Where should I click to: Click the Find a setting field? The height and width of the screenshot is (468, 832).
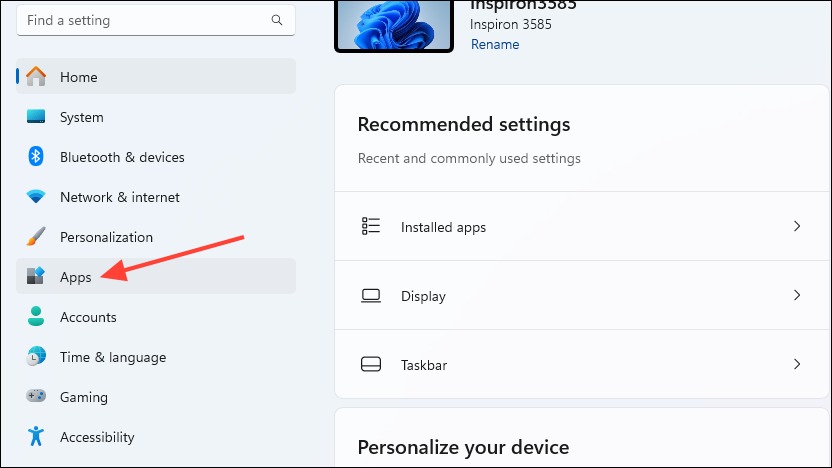156,21
